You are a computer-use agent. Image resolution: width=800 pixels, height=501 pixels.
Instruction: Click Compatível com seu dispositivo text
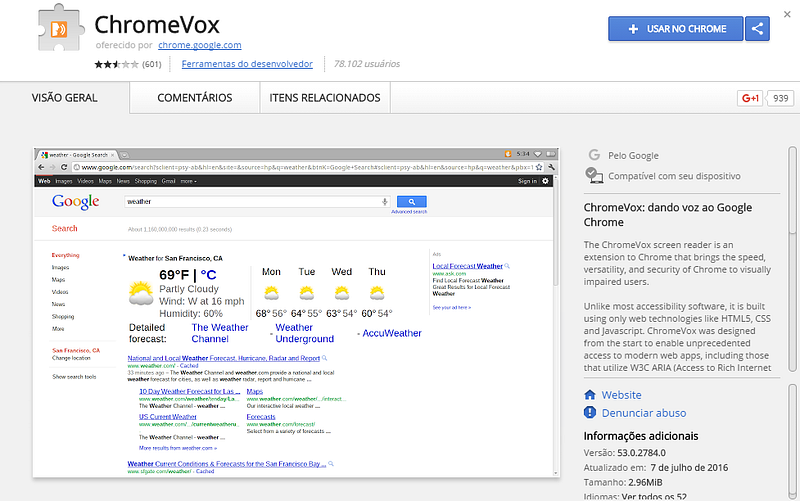coord(674,176)
